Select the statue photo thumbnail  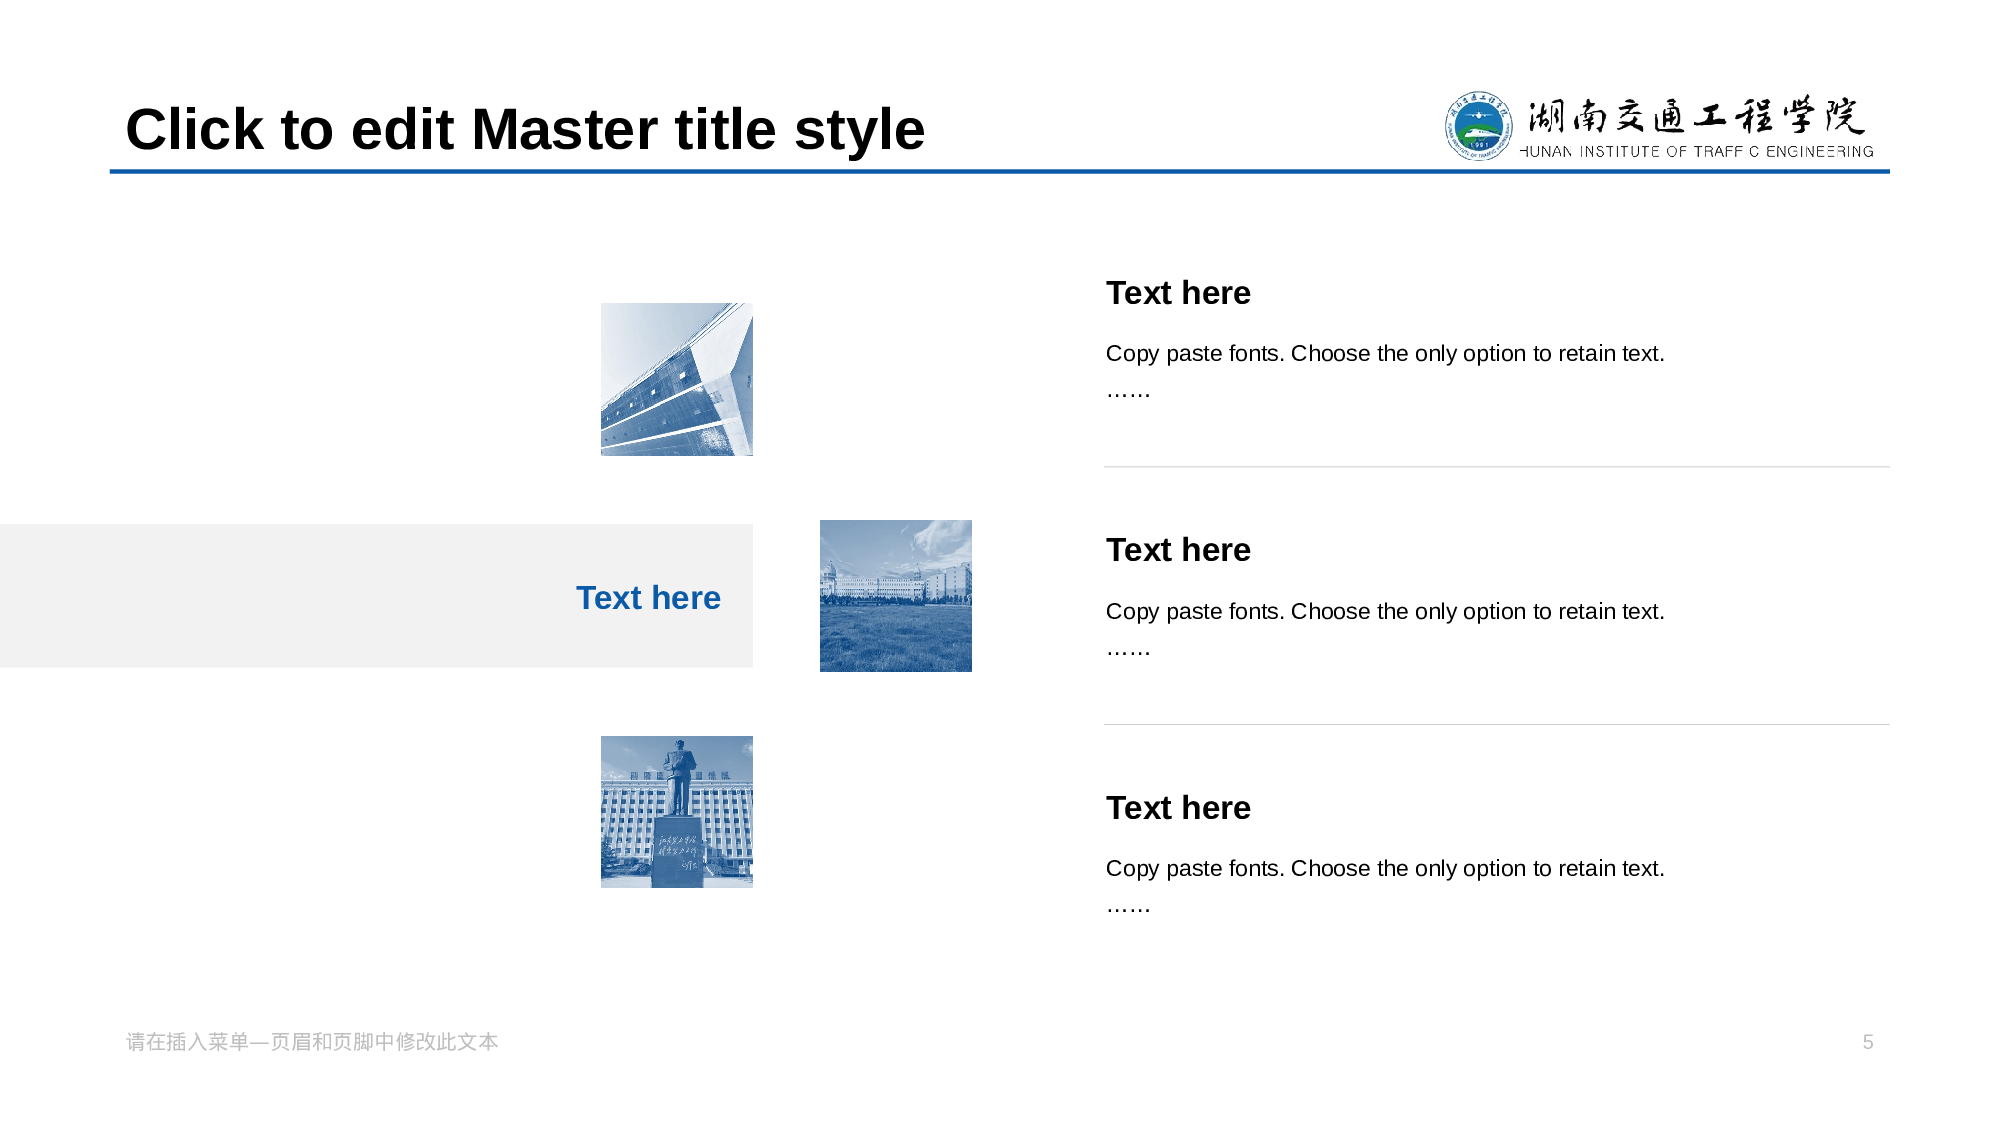pyautogui.click(x=676, y=812)
